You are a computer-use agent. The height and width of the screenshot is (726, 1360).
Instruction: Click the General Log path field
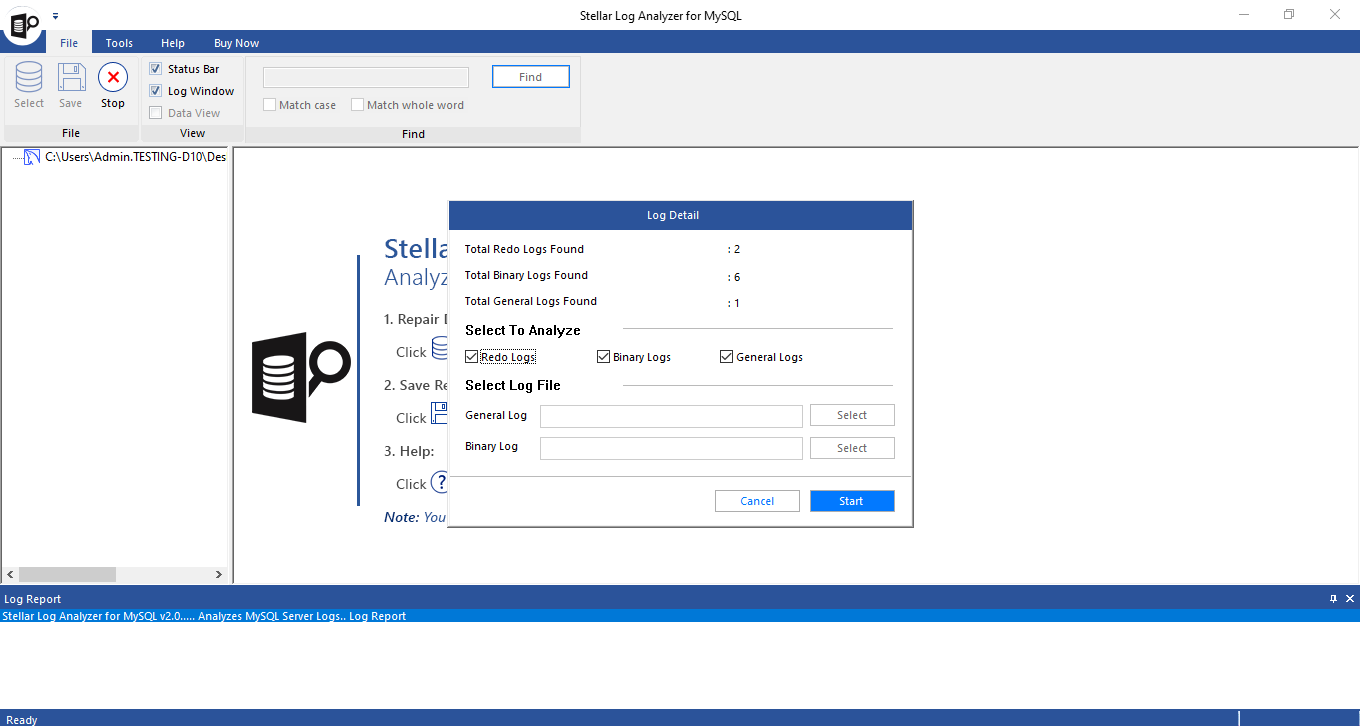point(671,416)
